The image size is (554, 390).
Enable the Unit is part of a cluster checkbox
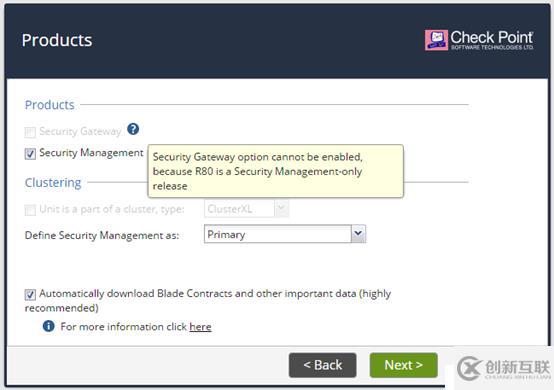(30, 209)
